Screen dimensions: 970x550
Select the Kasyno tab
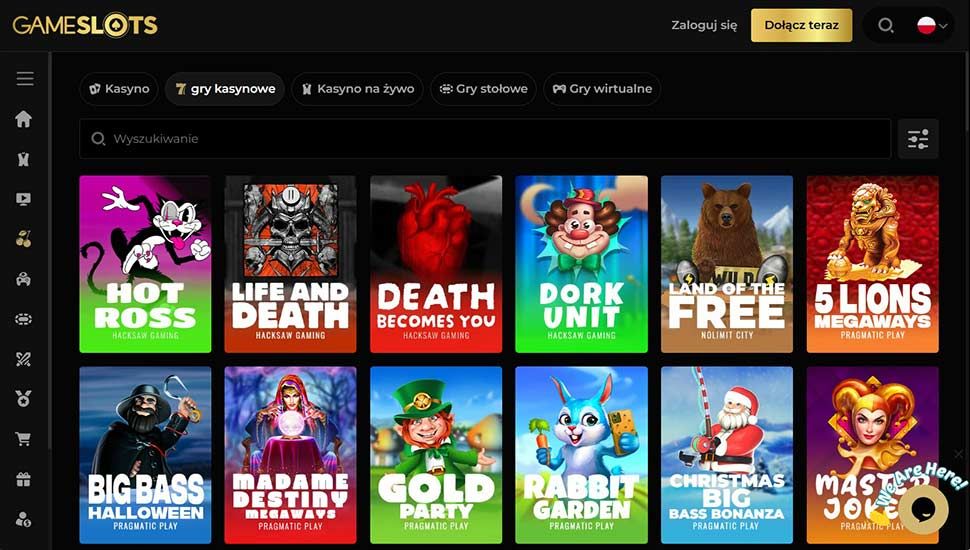119,89
